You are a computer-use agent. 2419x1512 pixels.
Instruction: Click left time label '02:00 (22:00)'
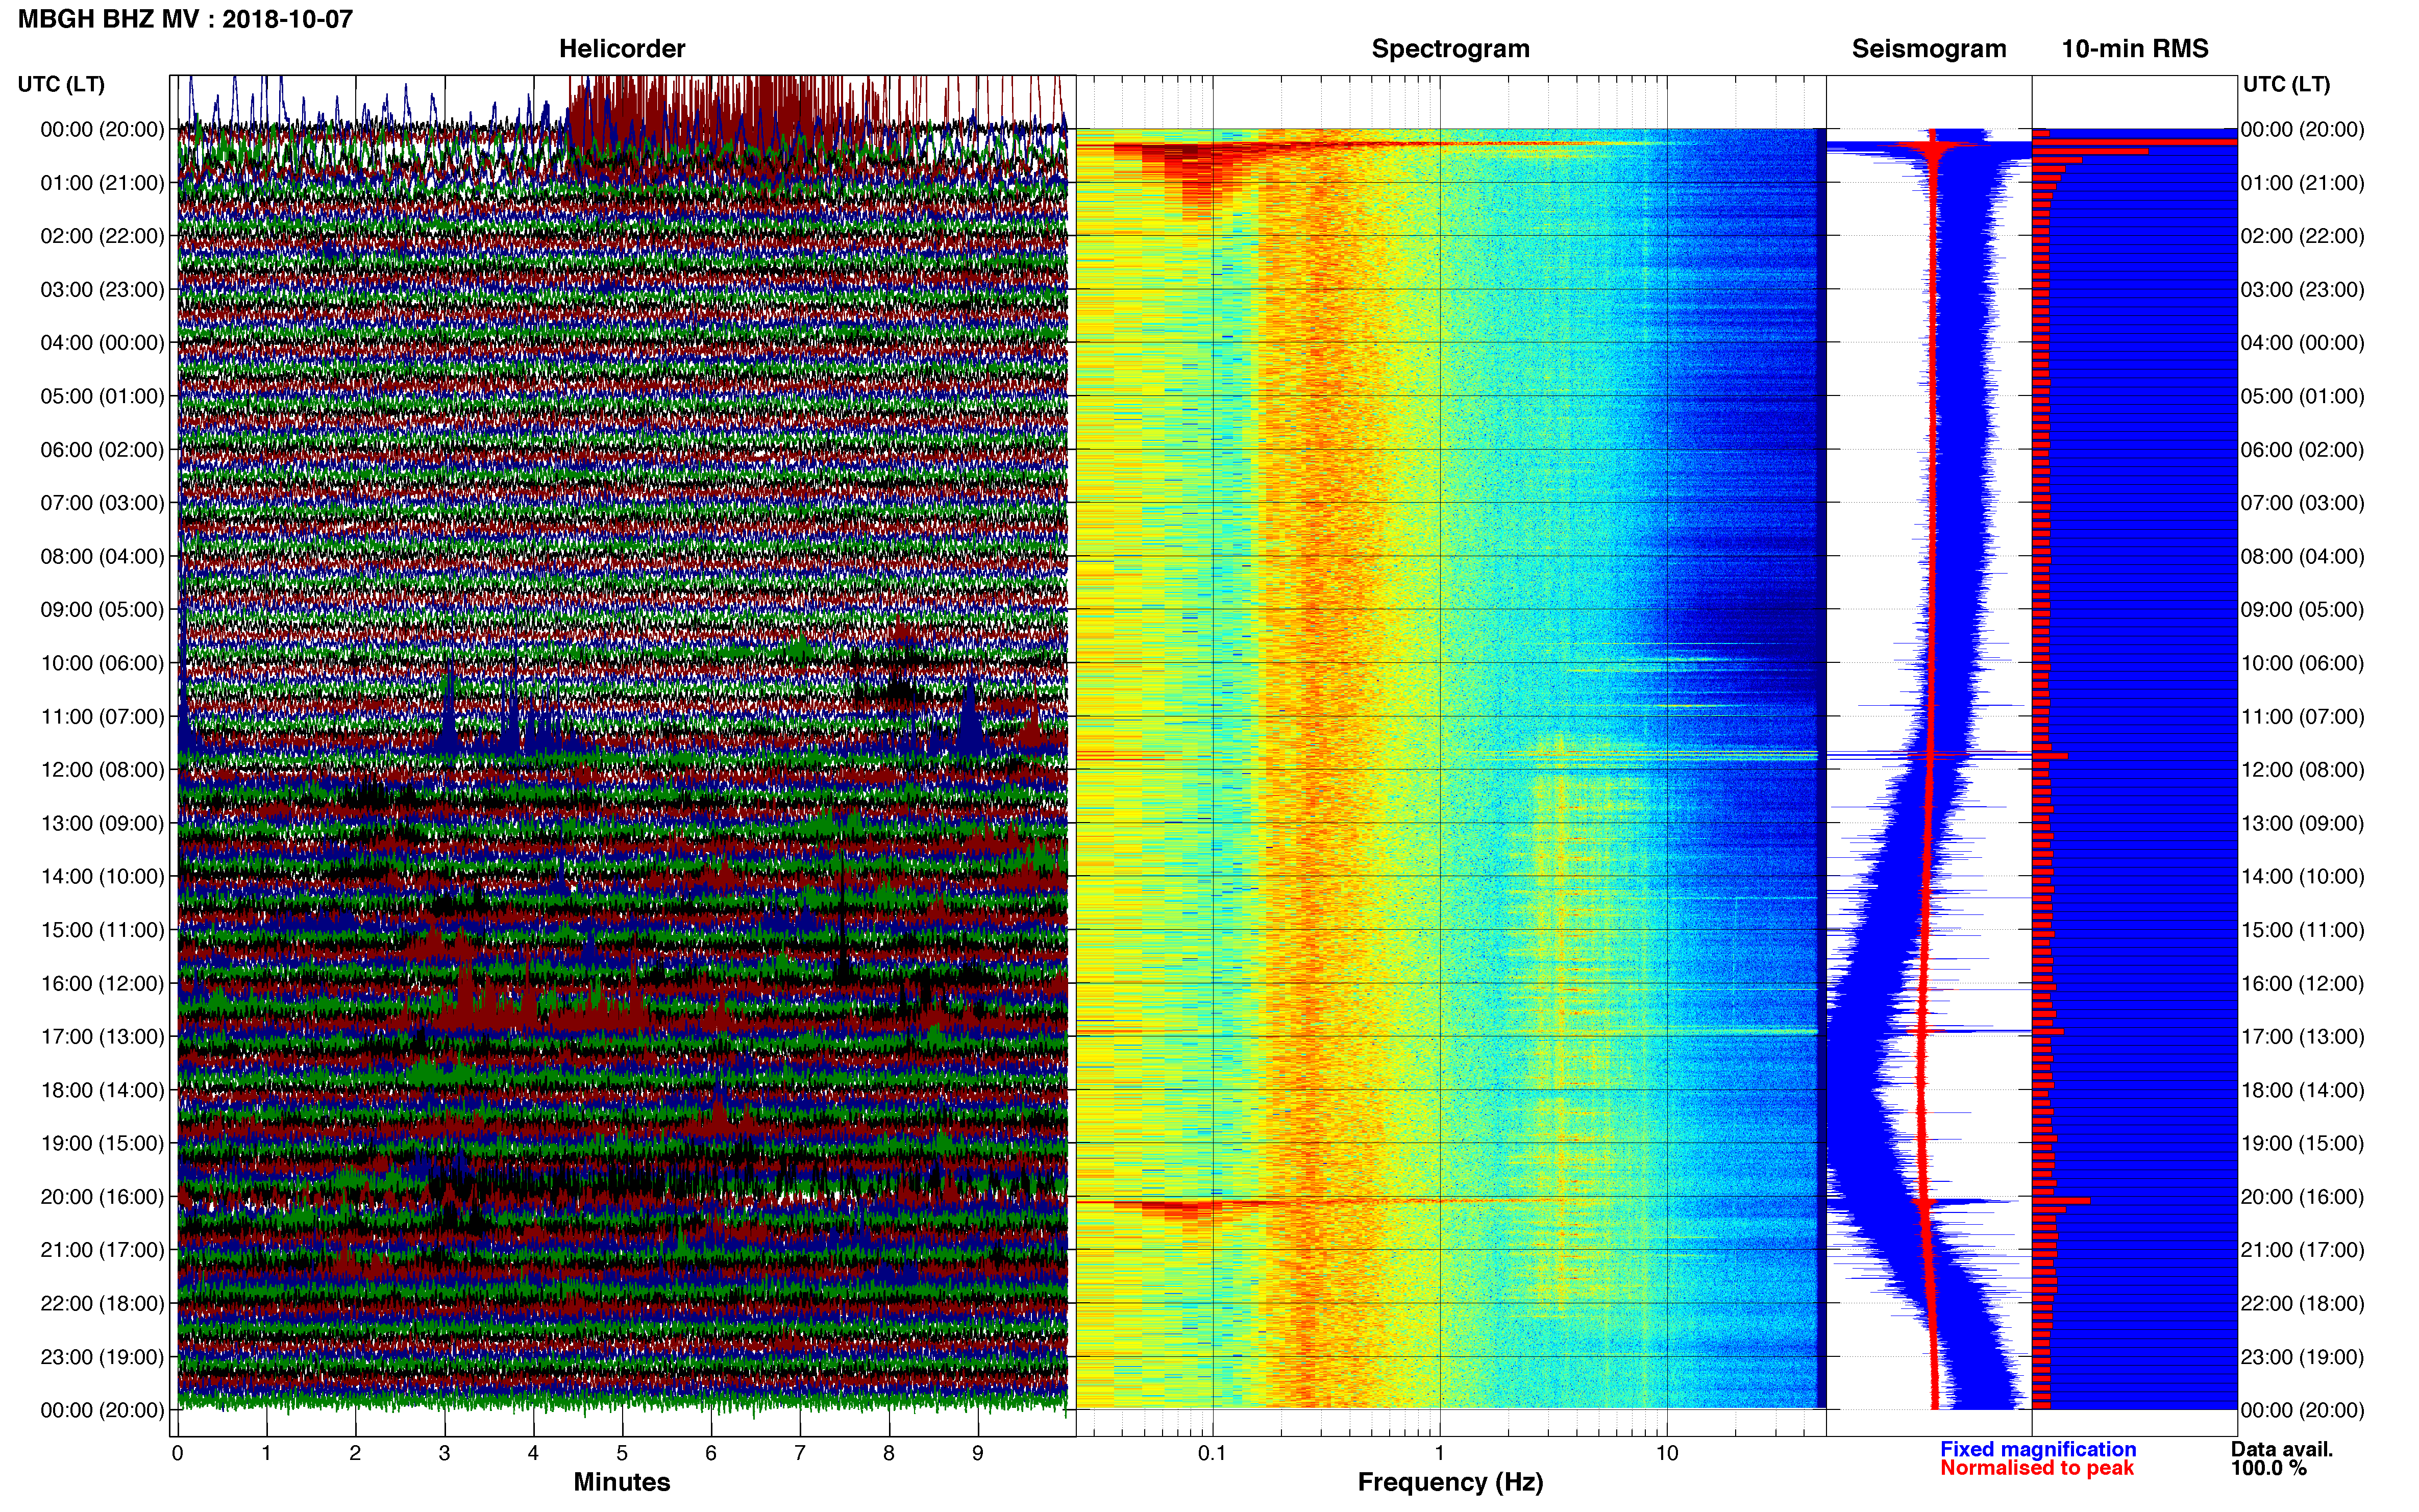[102, 236]
